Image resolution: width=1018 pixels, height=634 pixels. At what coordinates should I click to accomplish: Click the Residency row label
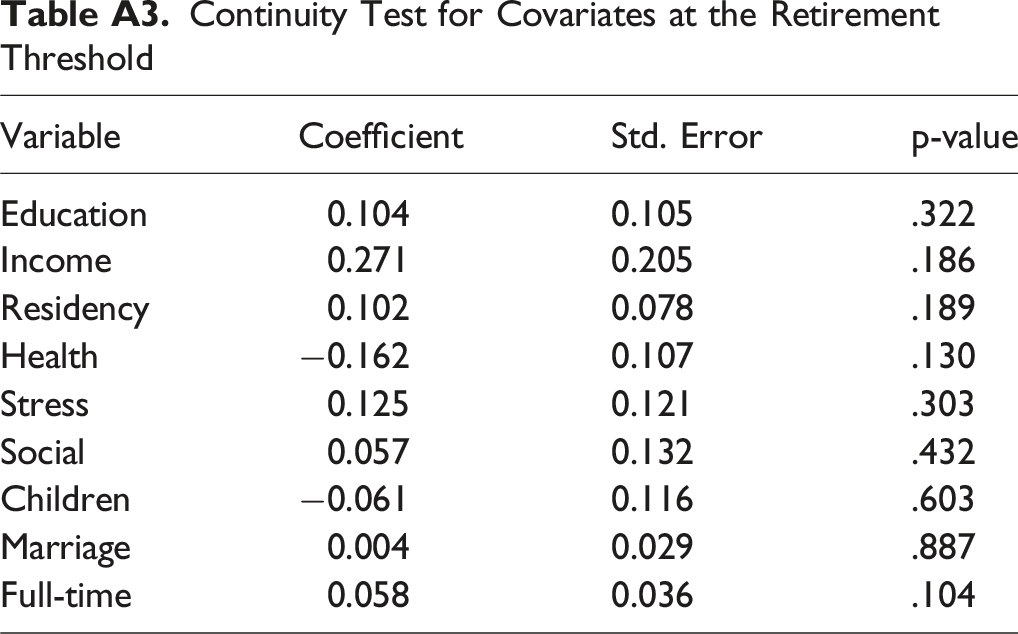(x=75, y=310)
